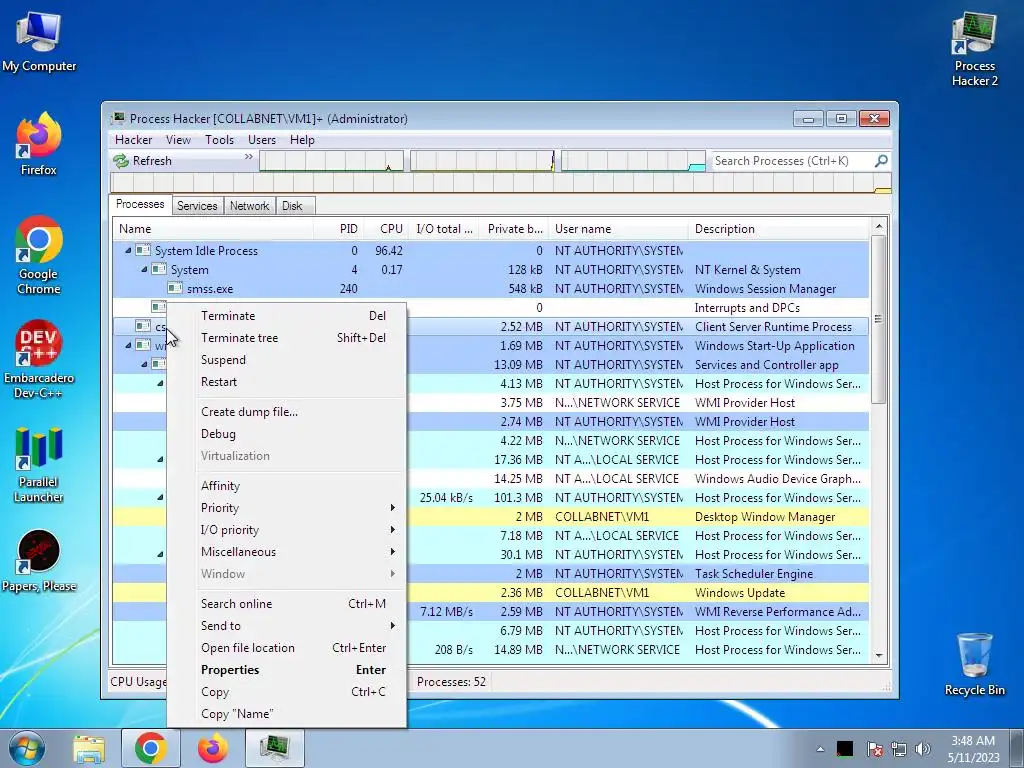This screenshot has width=1024, height=768.
Task: Open Action Center flag icon
Action: point(874,749)
